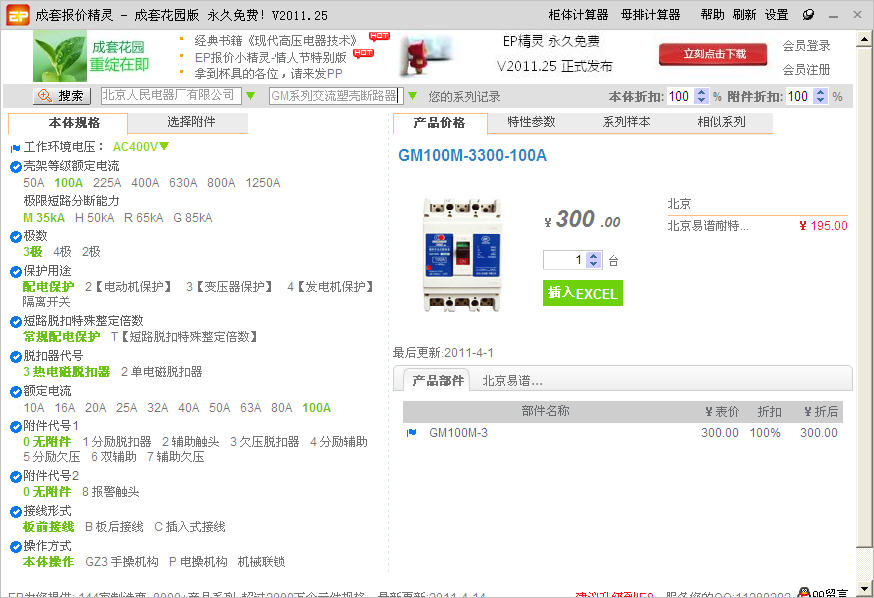
Task: Click the check icon beside 保护用途
Action: coord(16,271)
